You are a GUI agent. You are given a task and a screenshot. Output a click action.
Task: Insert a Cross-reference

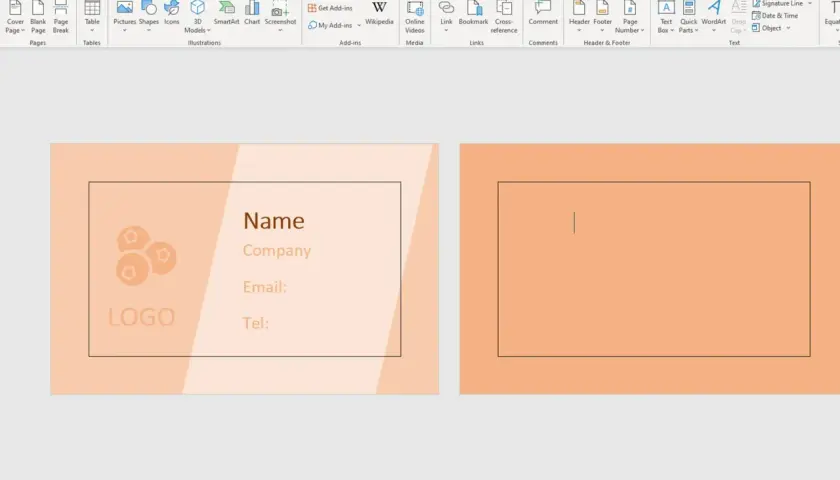504,17
